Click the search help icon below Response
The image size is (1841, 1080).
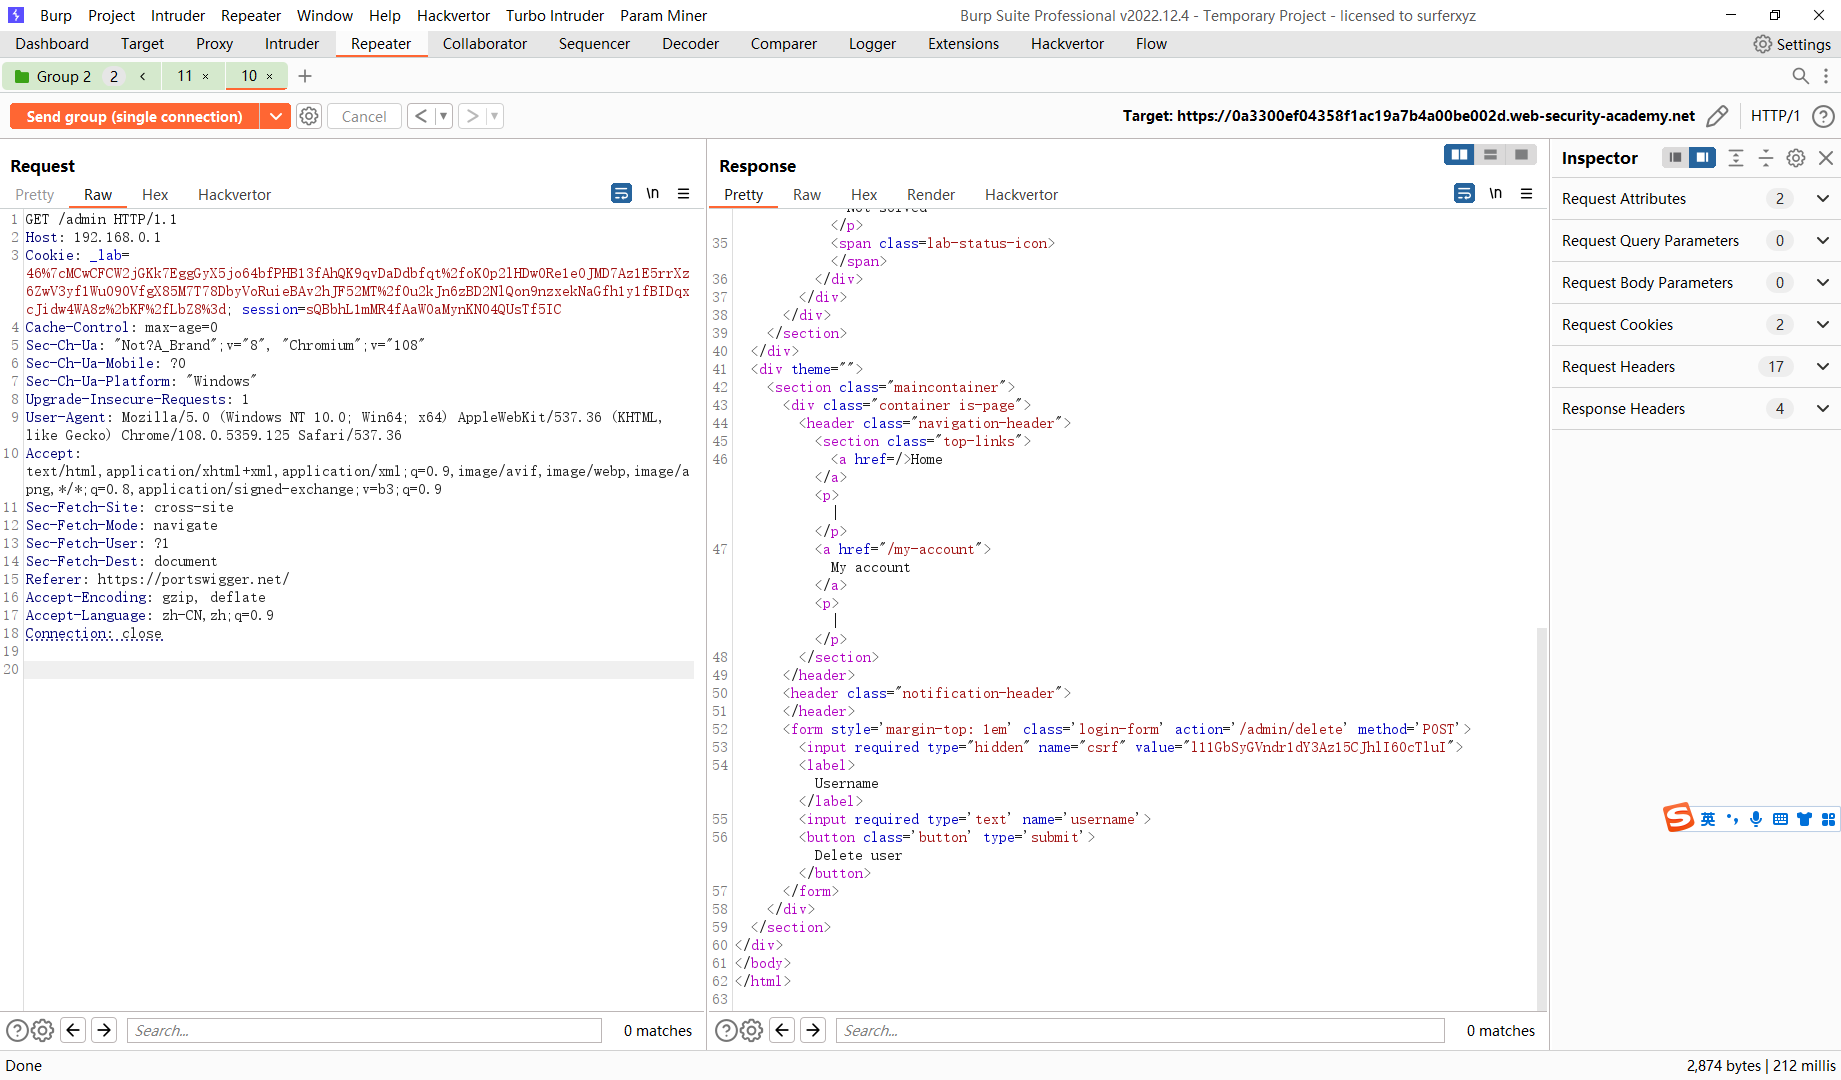[x=726, y=1030]
